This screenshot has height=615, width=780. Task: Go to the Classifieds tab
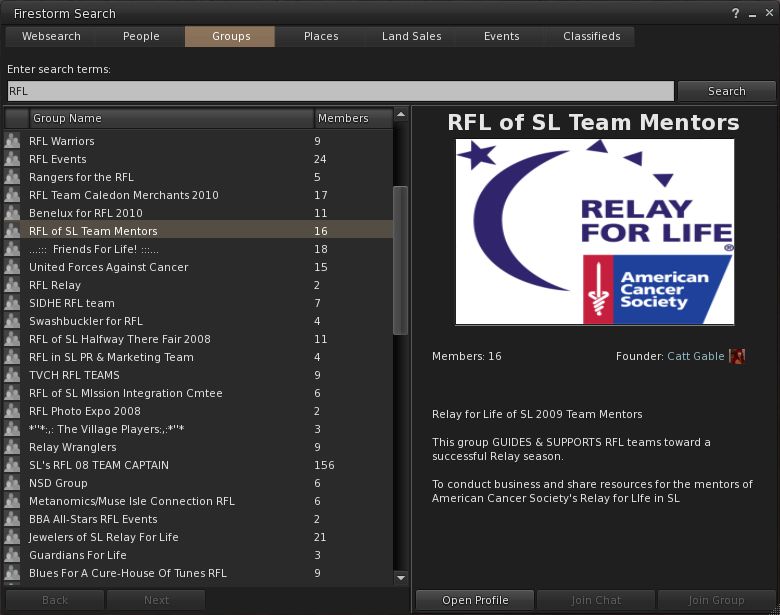pyautogui.click(x=591, y=36)
